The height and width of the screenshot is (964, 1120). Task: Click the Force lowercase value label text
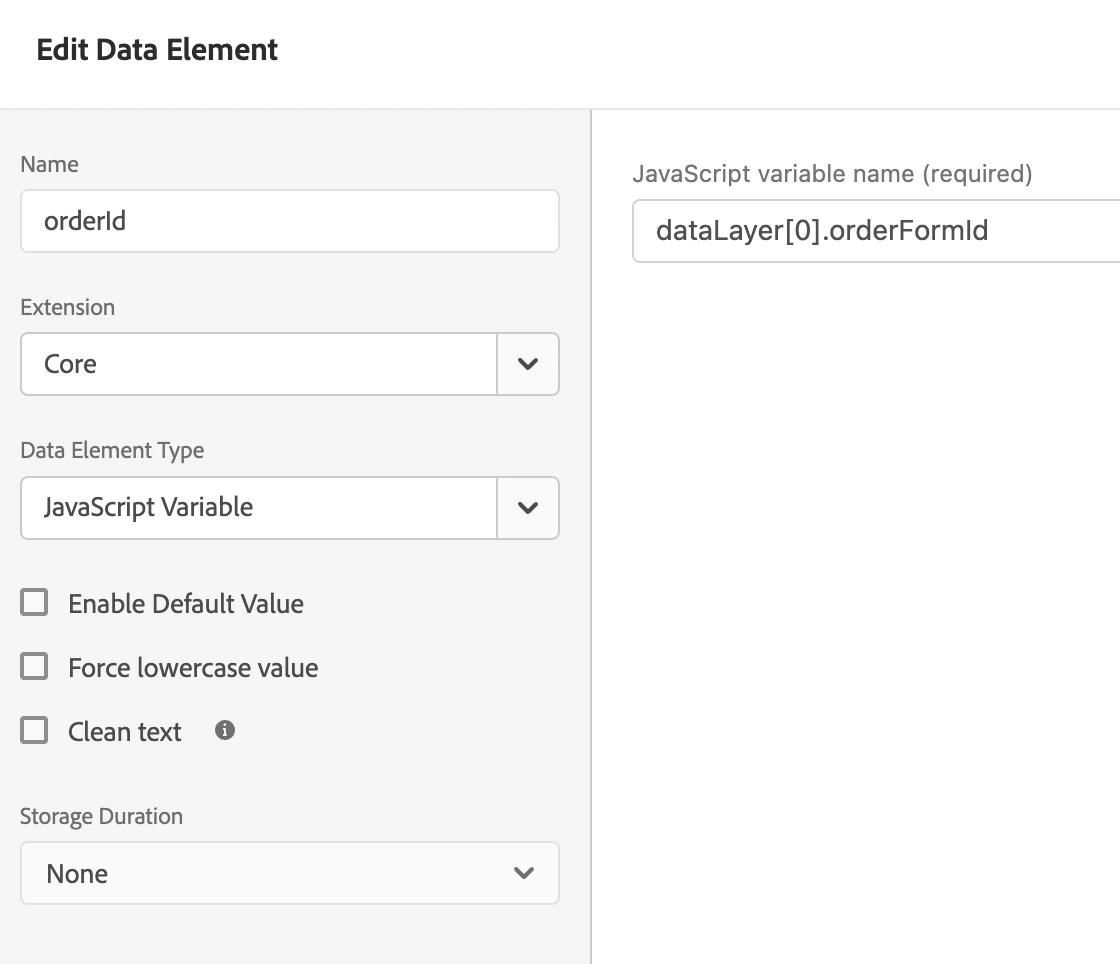[193, 668]
